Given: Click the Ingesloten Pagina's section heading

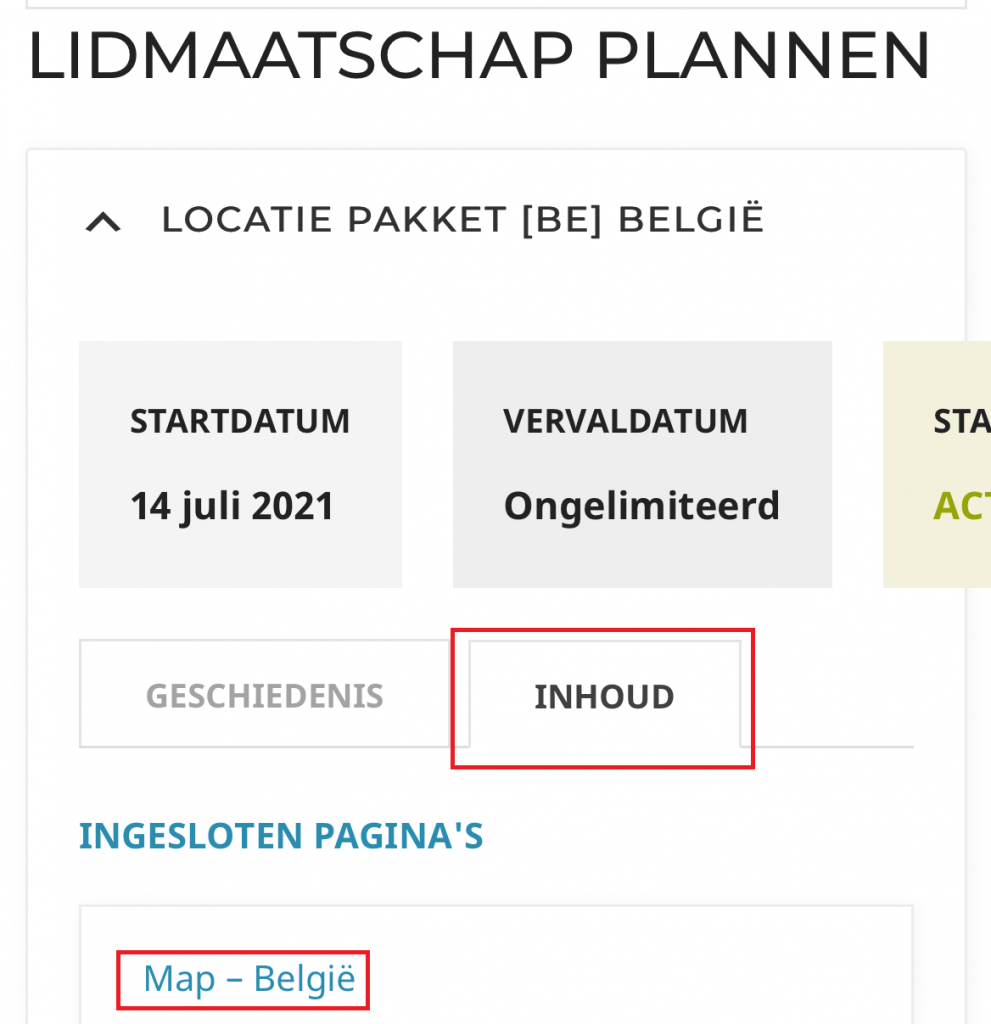Looking at the screenshot, I should click(281, 836).
